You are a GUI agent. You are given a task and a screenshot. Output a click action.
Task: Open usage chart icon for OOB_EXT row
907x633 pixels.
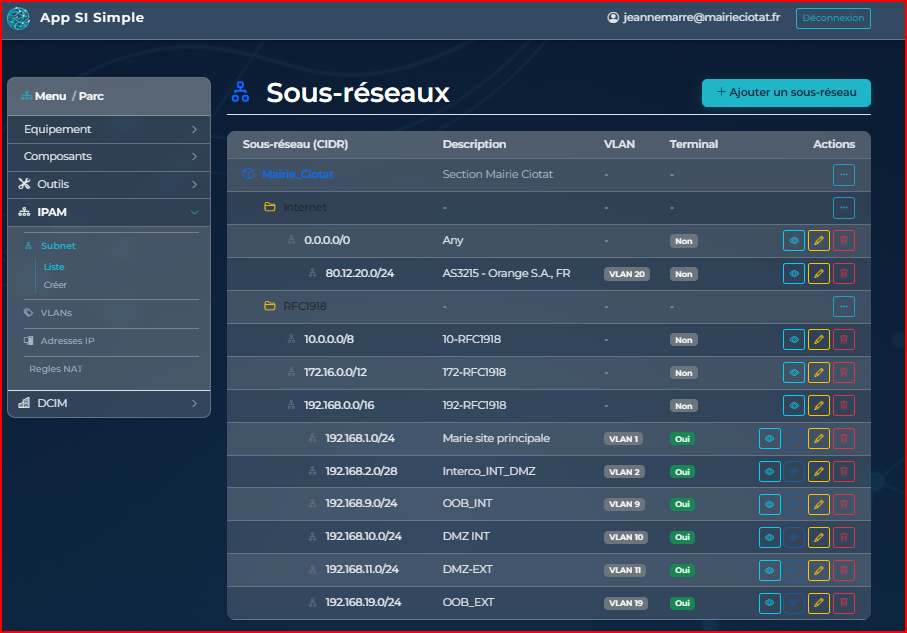coord(794,603)
